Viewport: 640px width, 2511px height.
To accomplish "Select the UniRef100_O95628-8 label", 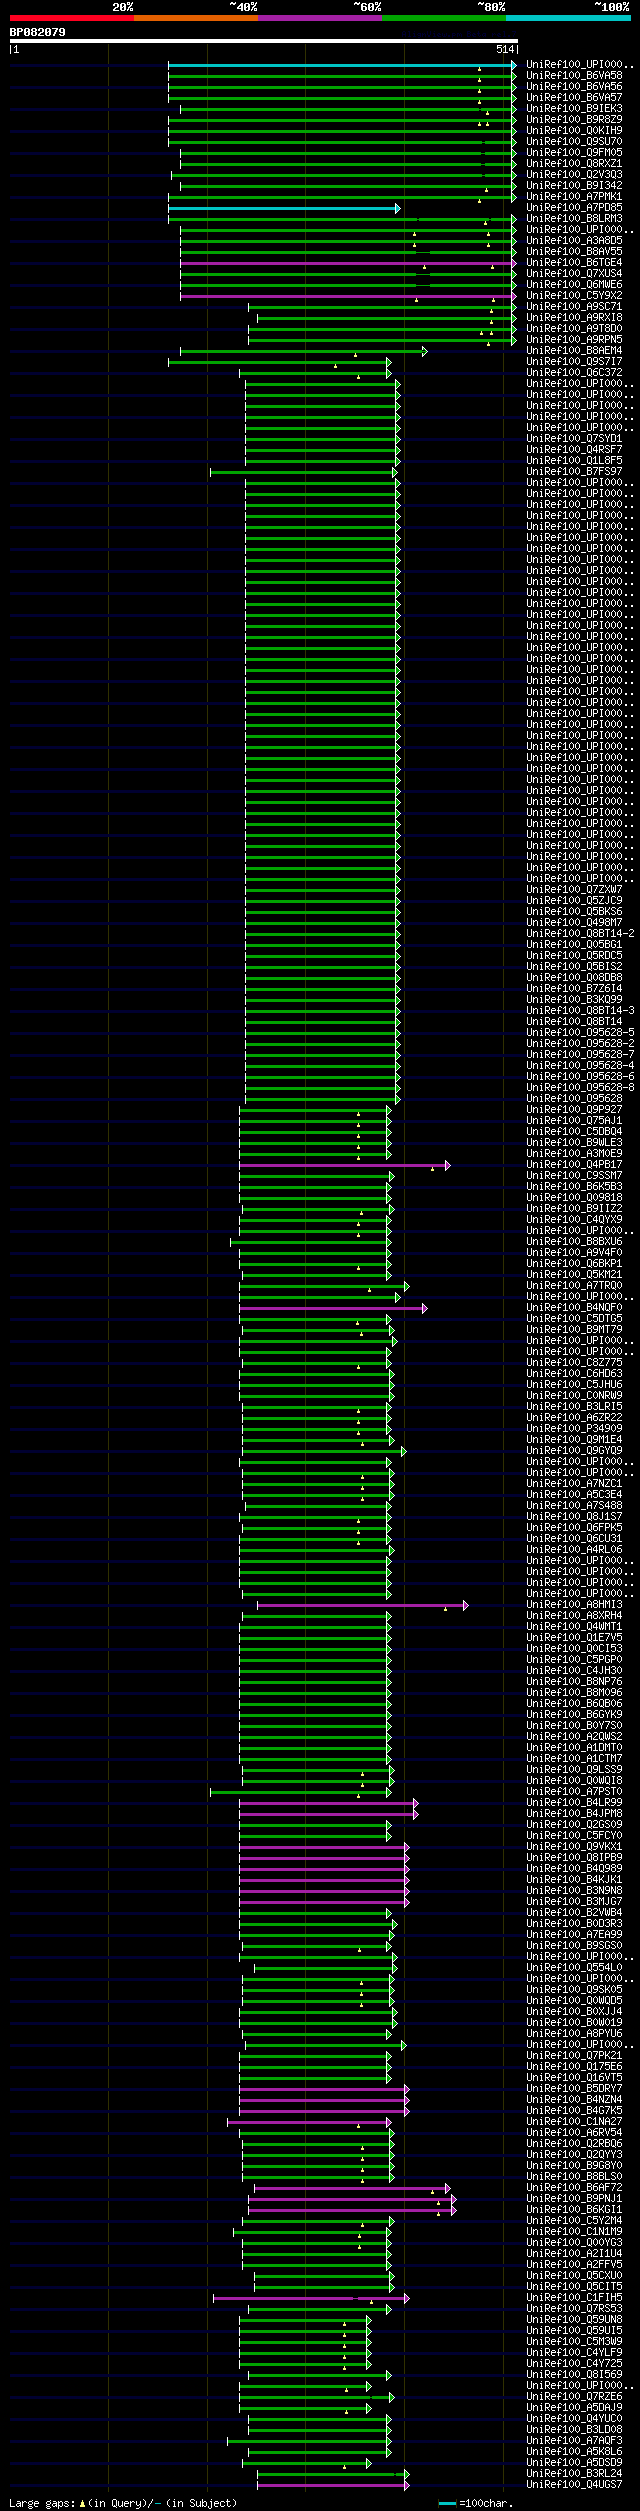I will point(580,1088).
